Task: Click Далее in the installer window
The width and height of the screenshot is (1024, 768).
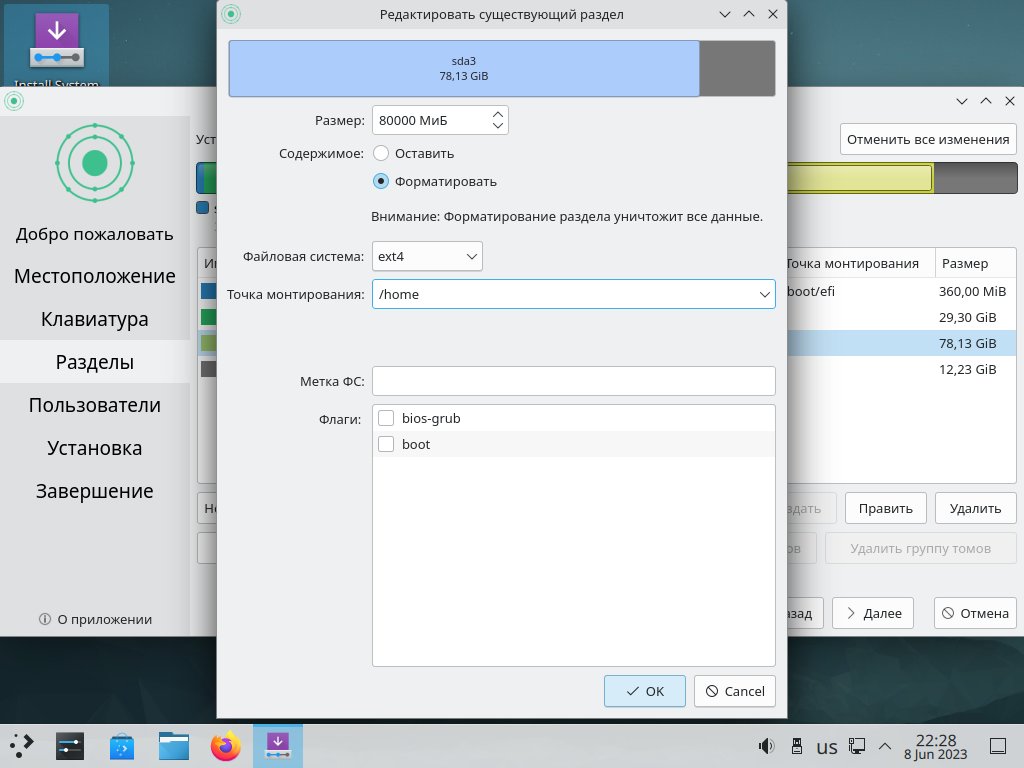Action: (x=873, y=613)
